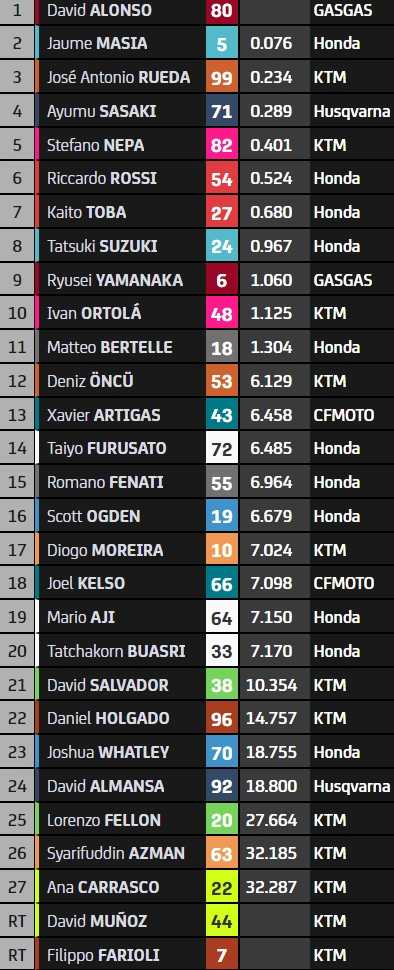The image size is (394, 970).
Task: Click position 9 cell for Yamanaka
Action: click(x=17, y=280)
